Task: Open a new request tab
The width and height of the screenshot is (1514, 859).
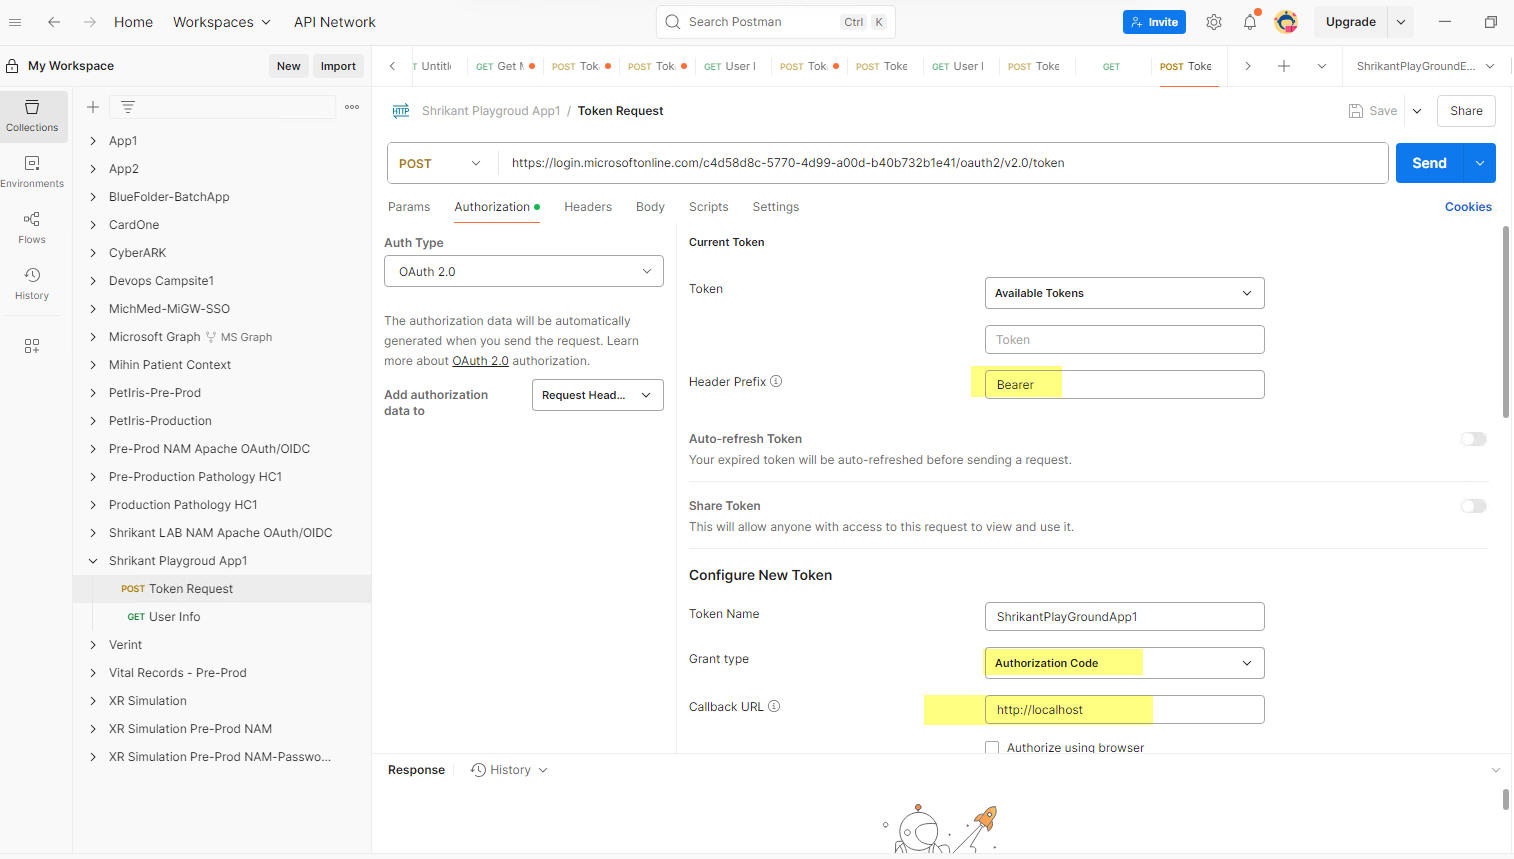Action: point(1284,66)
